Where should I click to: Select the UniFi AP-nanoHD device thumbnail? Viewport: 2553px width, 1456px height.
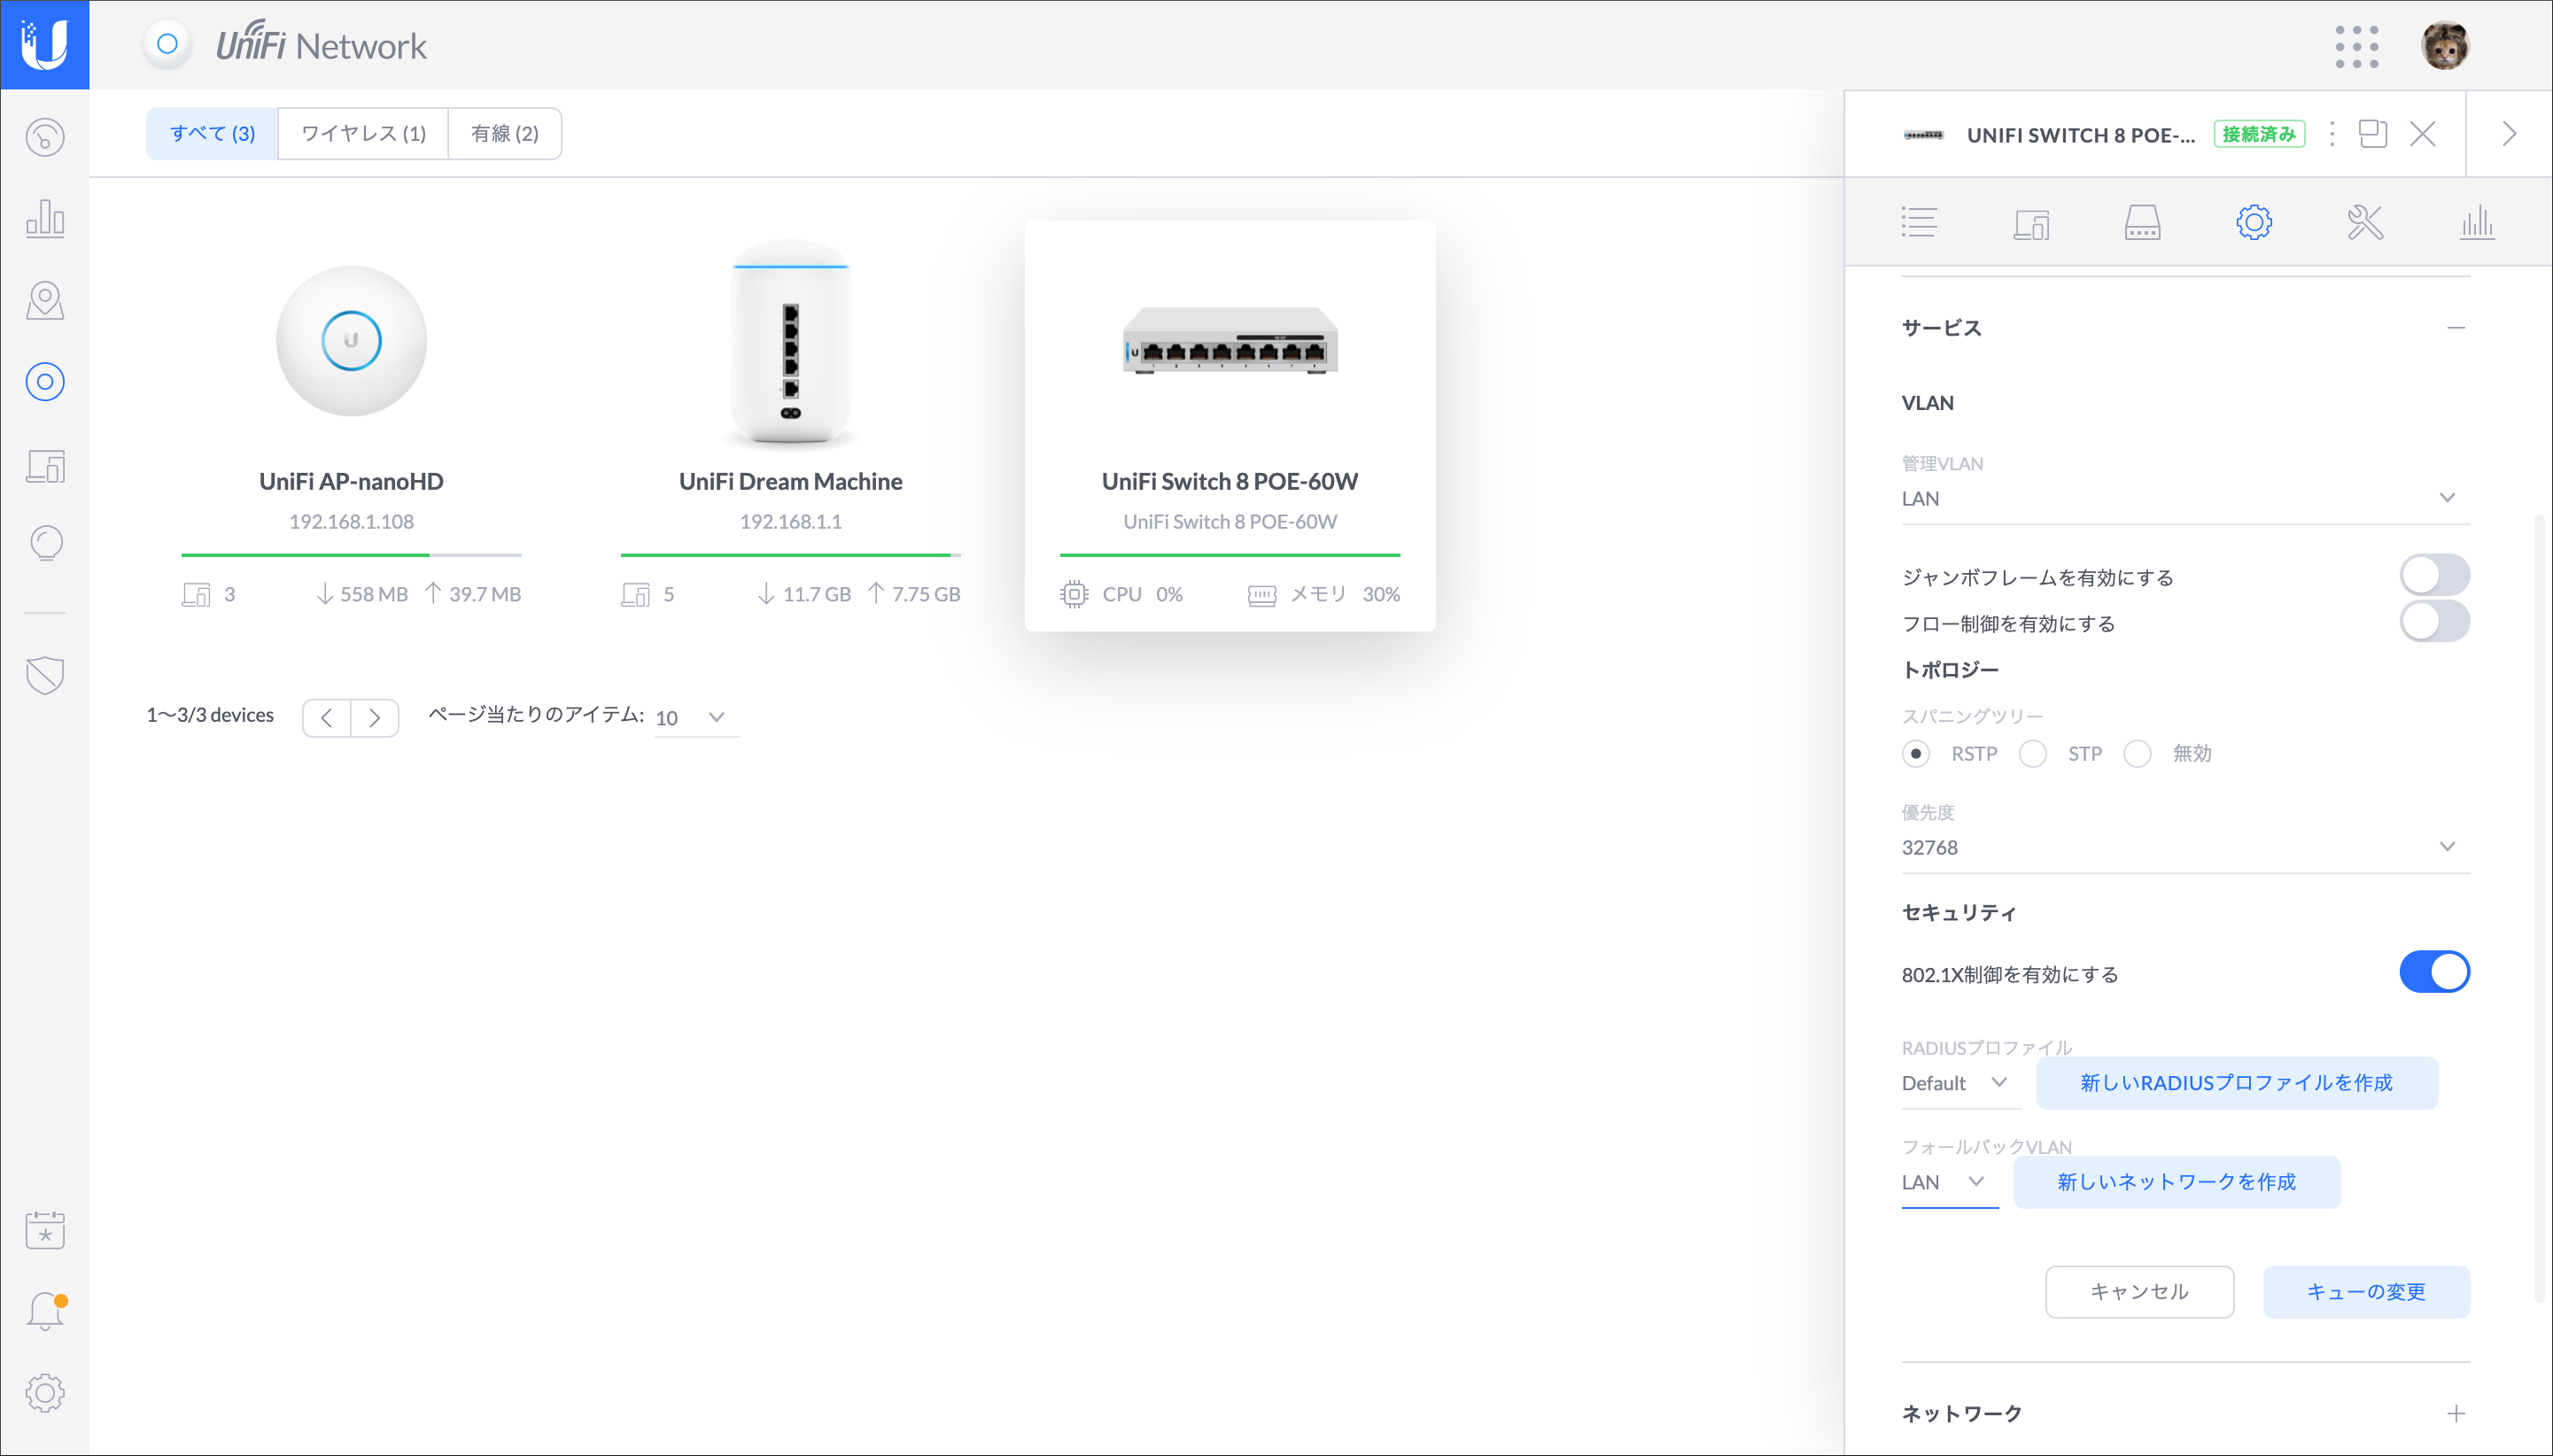click(351, 340)
